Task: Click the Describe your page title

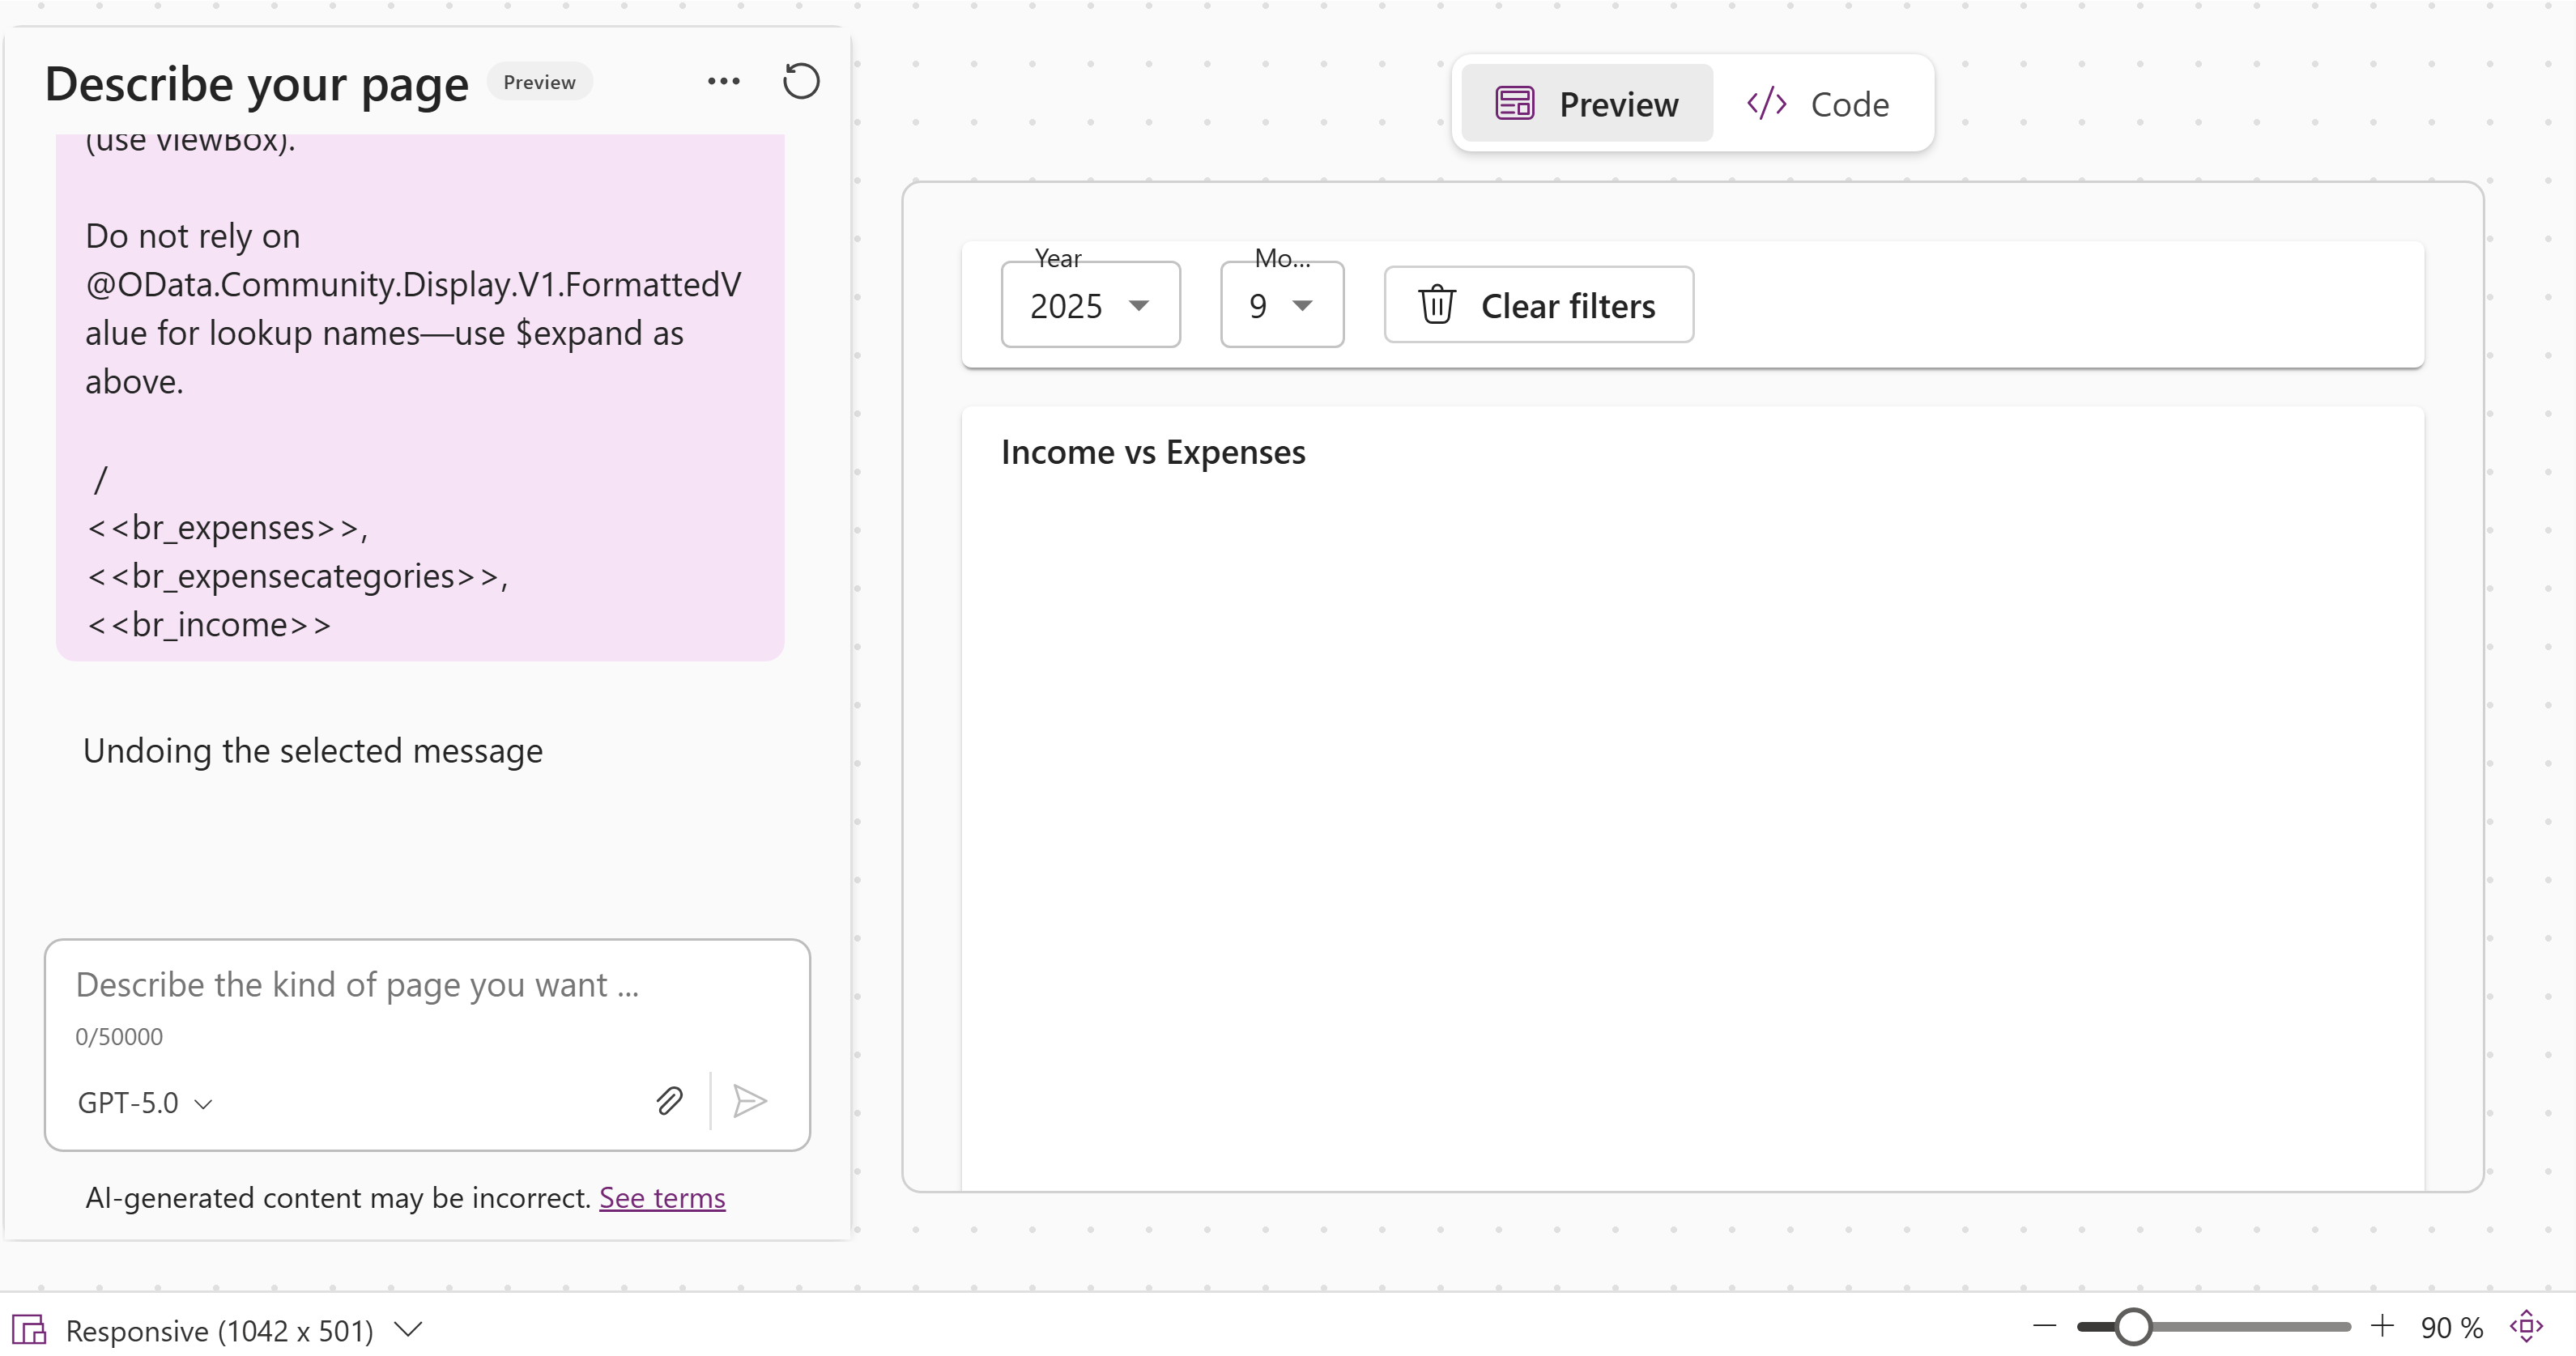Action: click(x=257, y=84)
